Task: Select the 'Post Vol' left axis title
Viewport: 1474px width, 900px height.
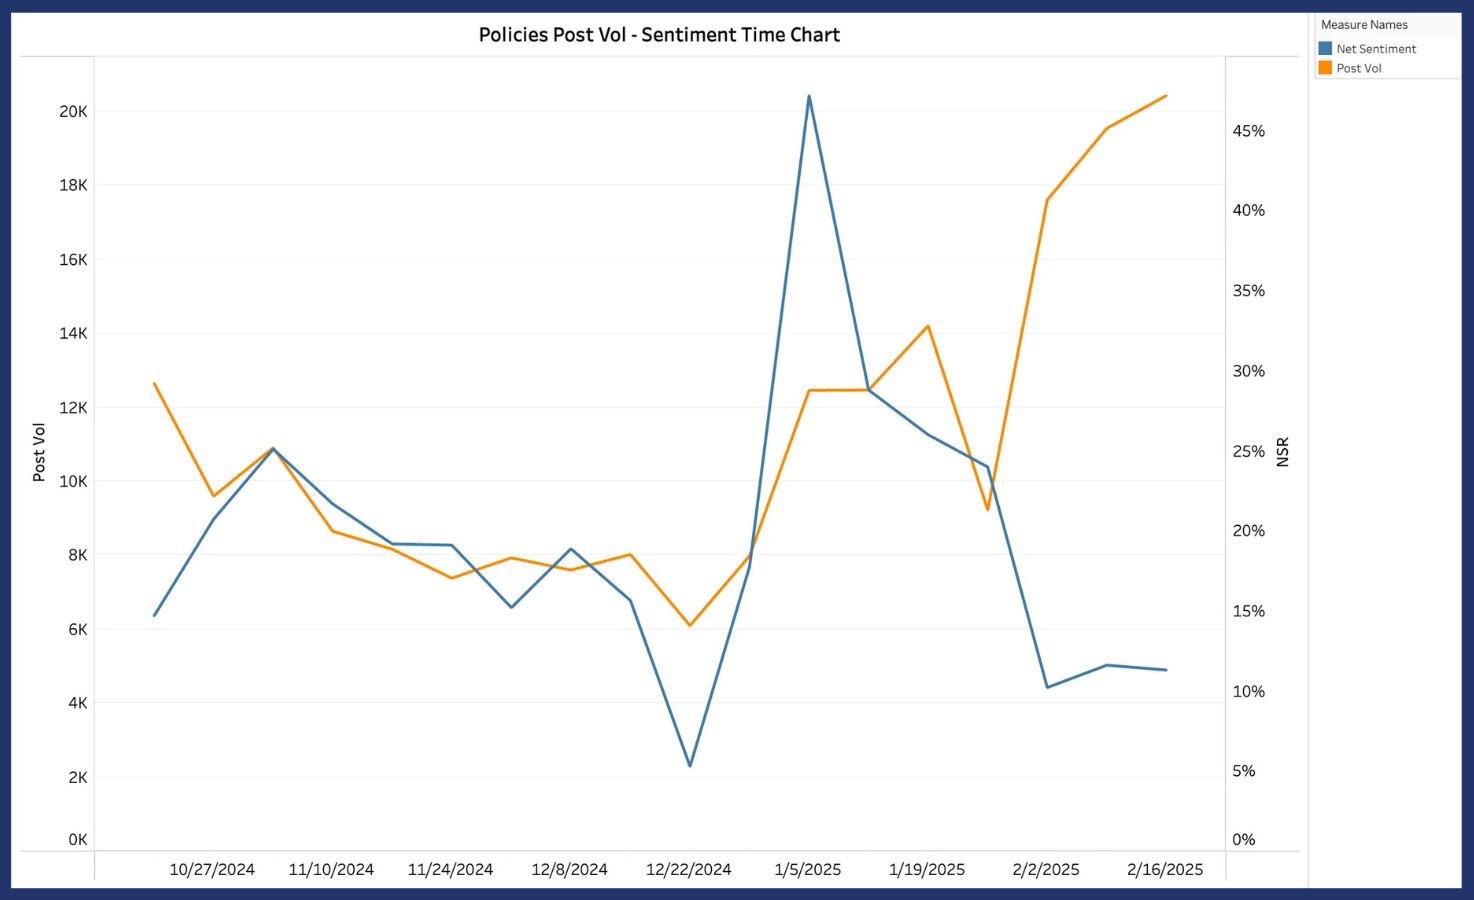Action: [39, 452]
